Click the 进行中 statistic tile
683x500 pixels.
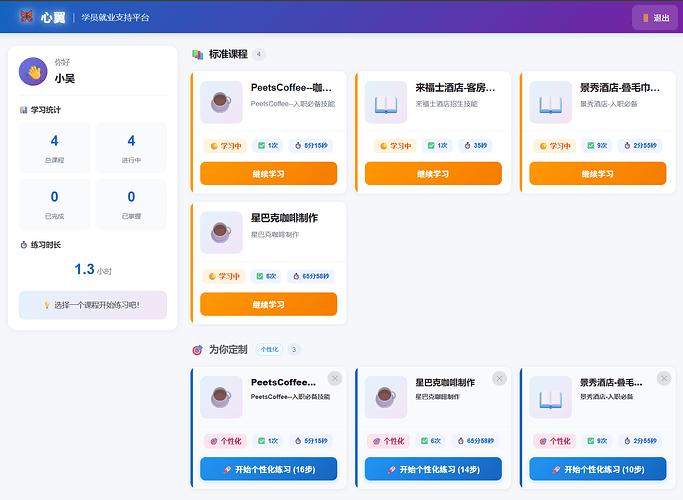pyautogui.click(x=131, y=148)
